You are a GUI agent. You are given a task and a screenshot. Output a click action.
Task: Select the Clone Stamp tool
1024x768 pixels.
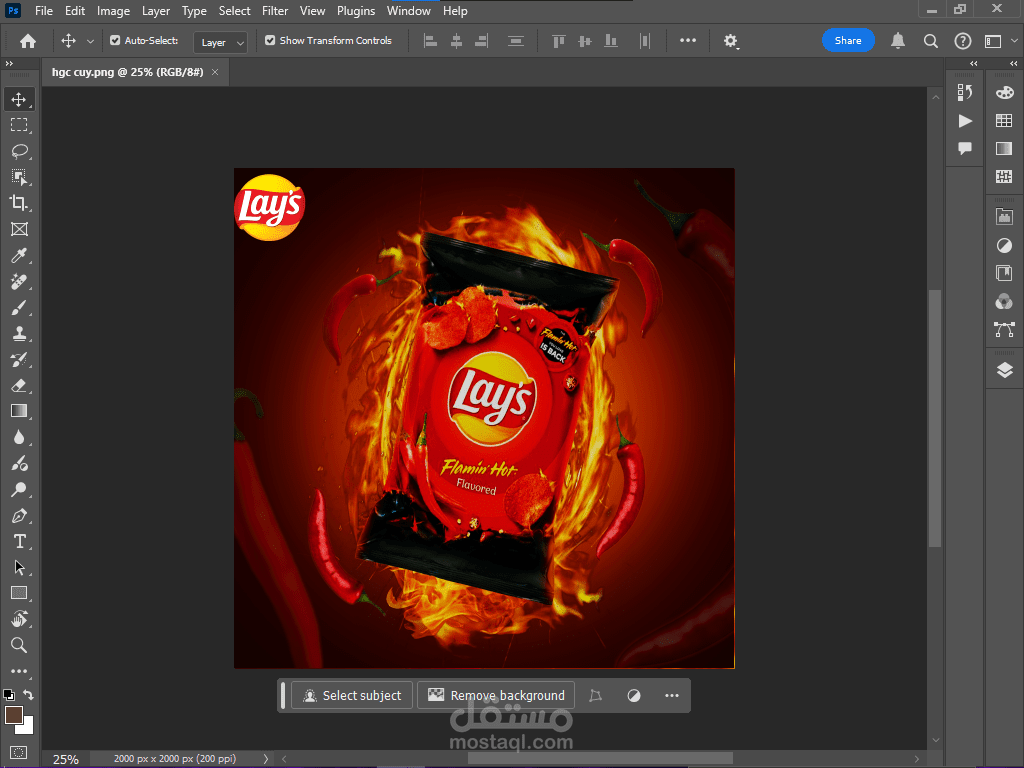click(19, 334)
